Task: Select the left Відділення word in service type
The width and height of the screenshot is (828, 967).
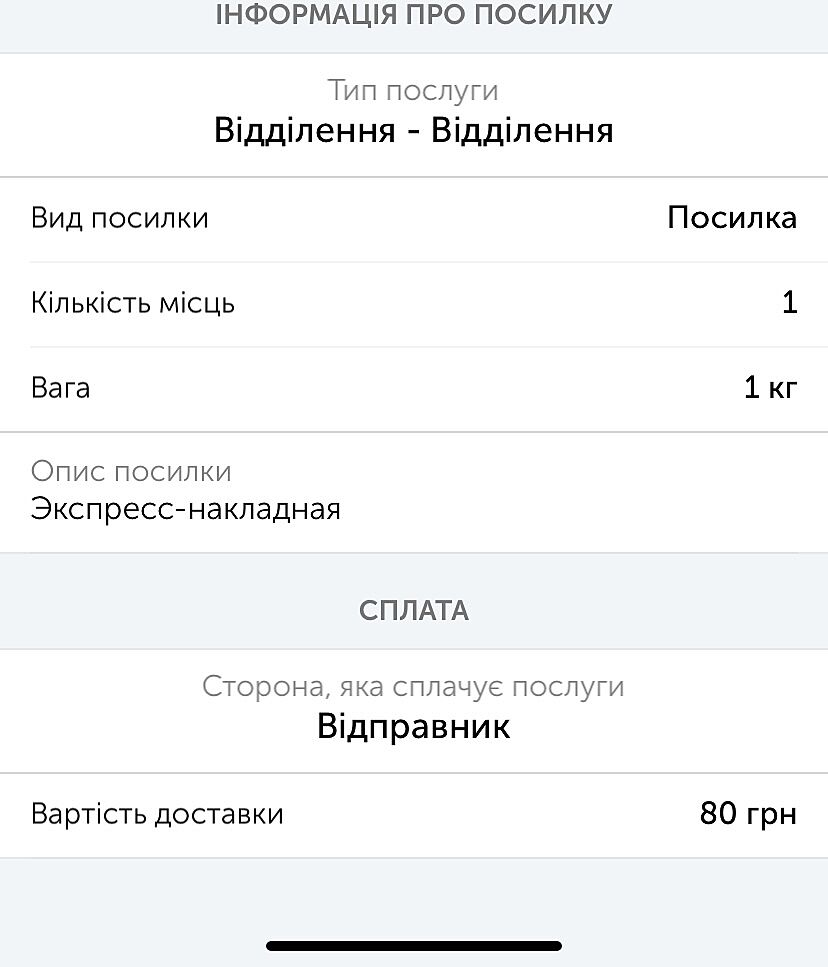Action: tap(304, 131)
